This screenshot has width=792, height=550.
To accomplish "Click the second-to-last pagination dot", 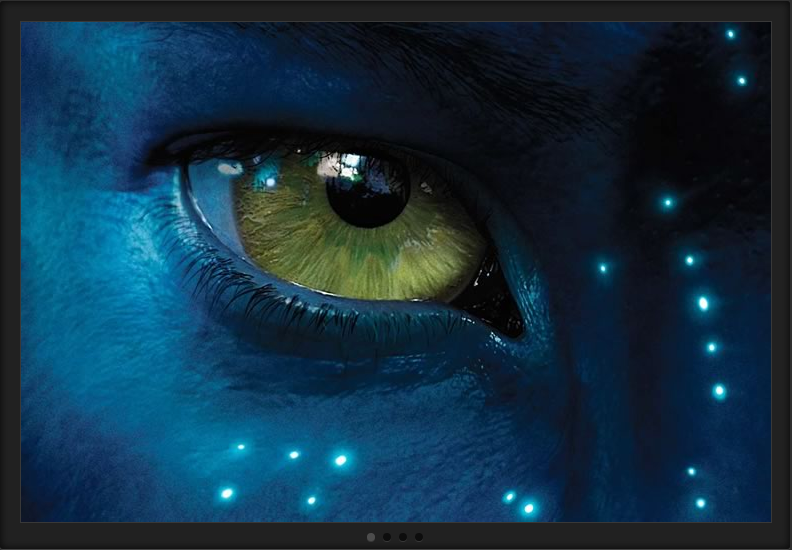I will pos(403,537).
